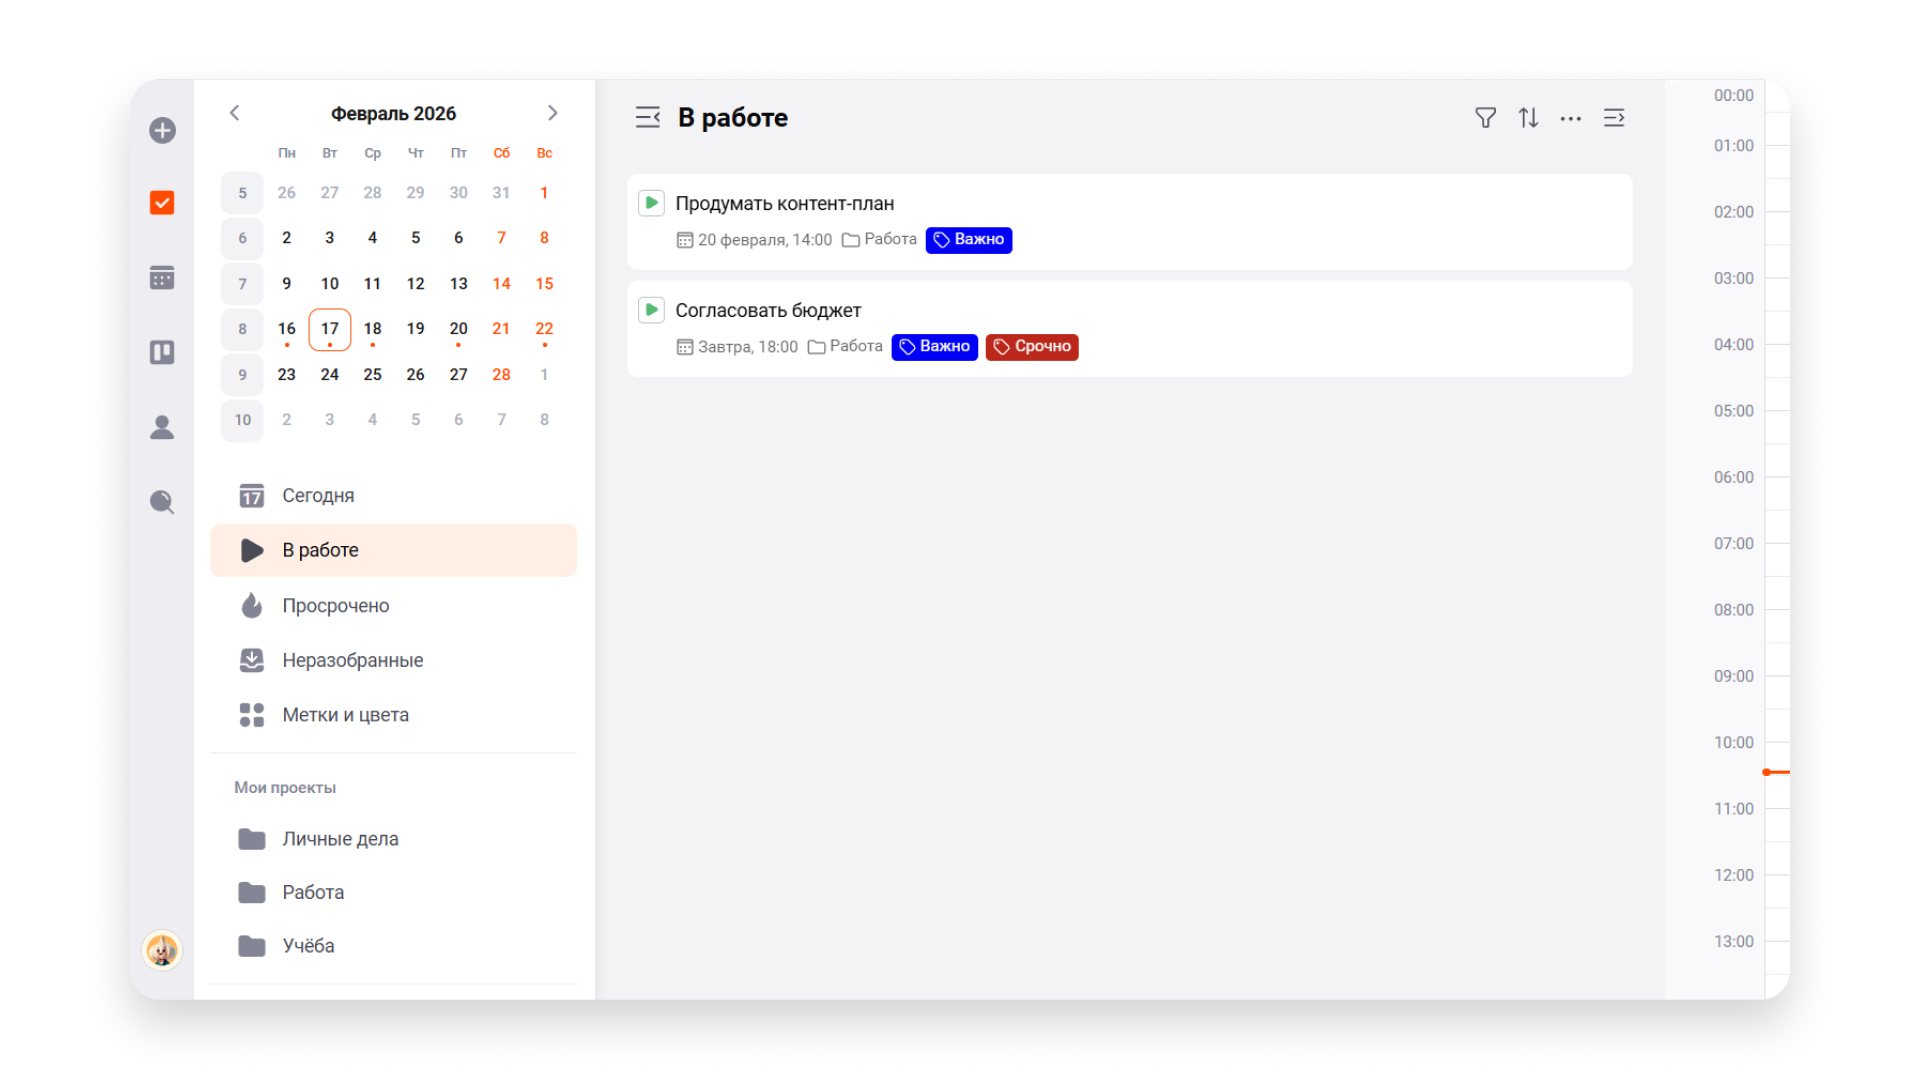Go to next month in calendar

(x=552, y=113)
